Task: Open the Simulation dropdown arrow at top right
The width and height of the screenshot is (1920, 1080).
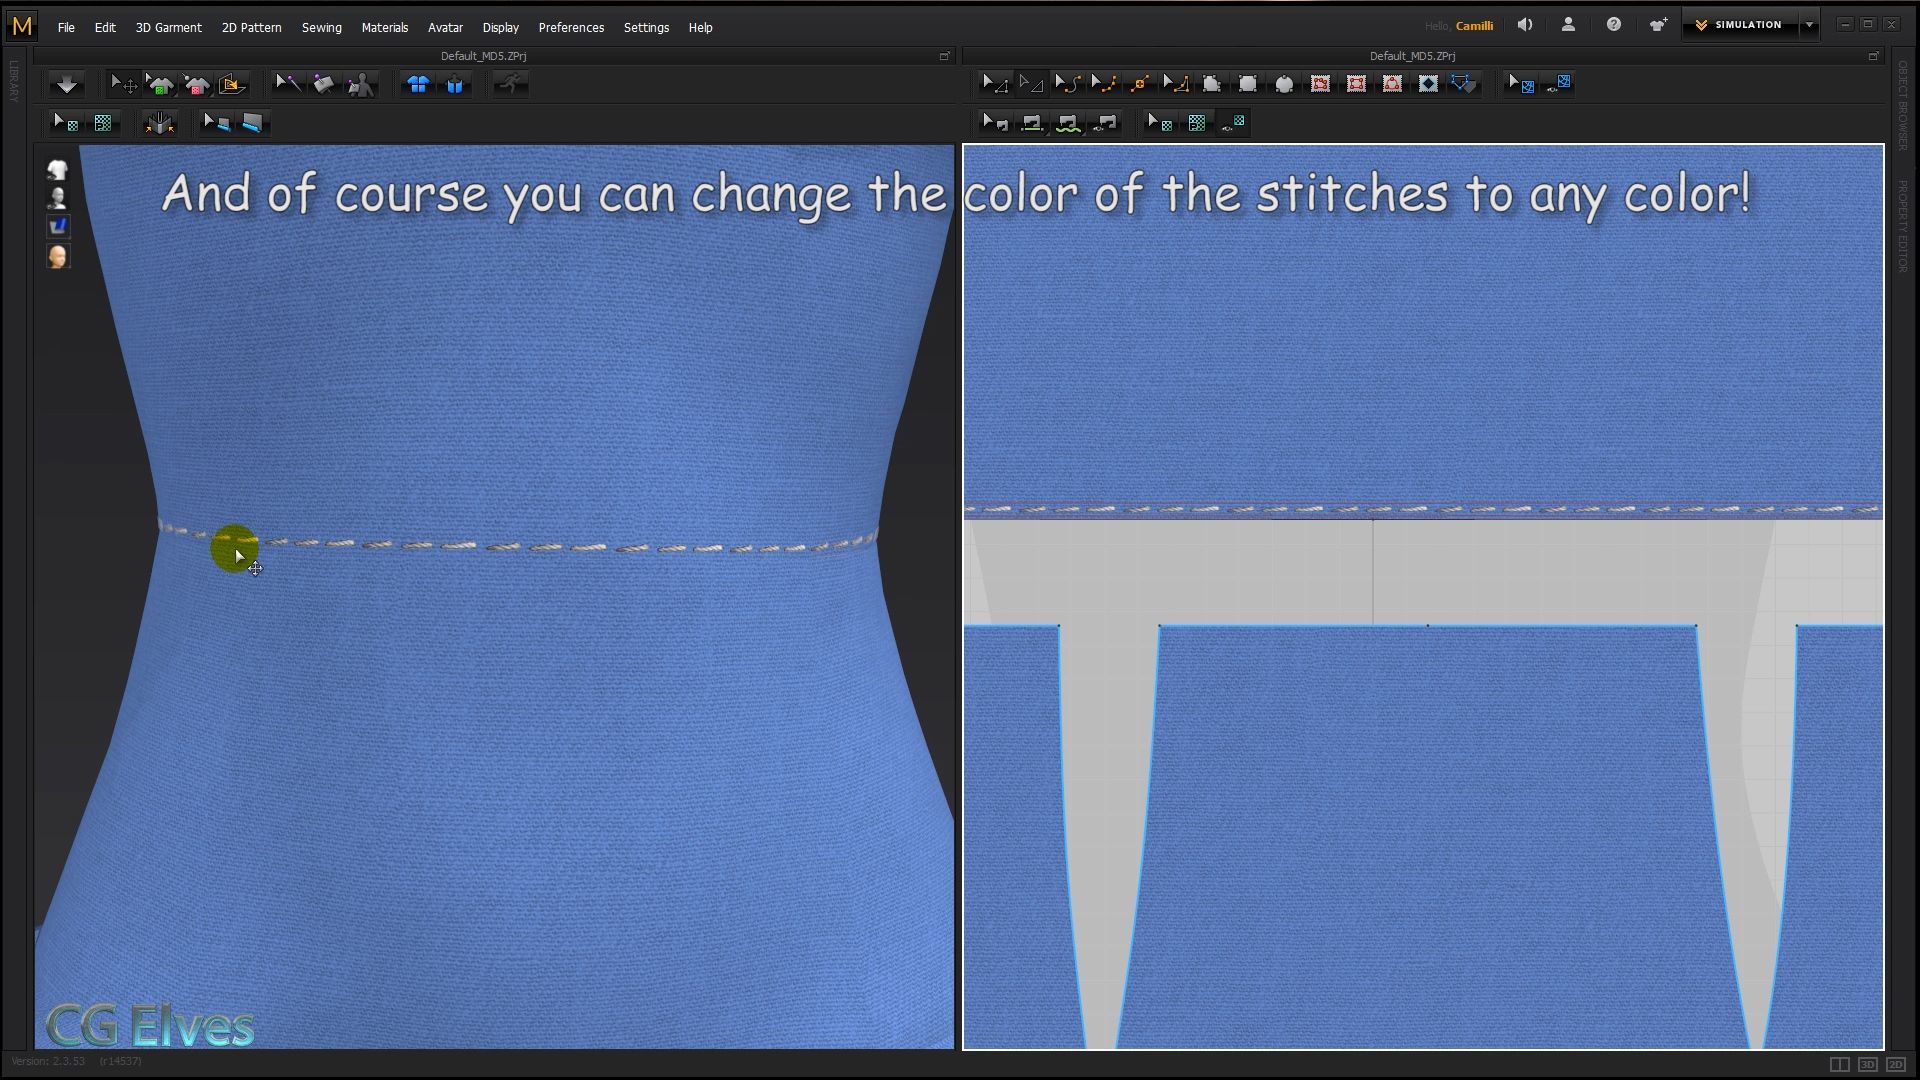Action: 1810,24
